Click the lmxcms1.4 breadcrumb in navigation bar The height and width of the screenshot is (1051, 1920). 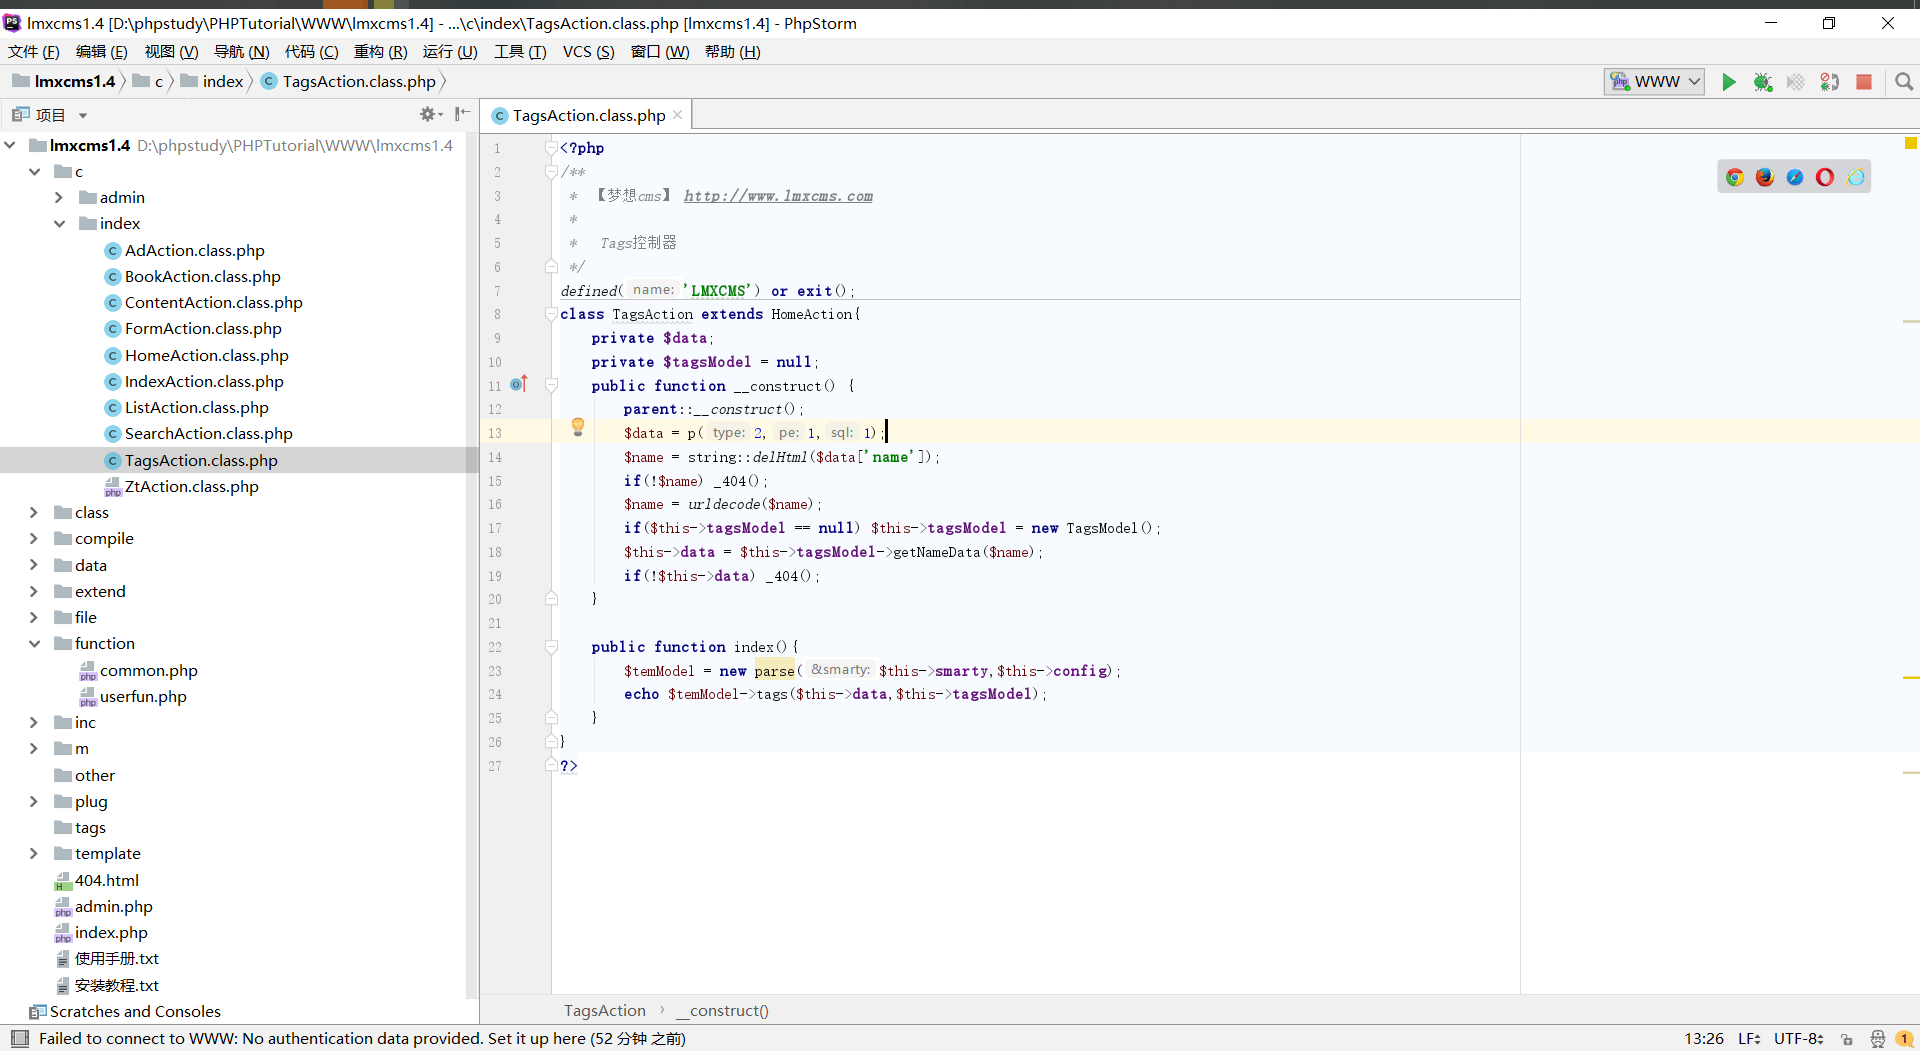click(64, 81)
